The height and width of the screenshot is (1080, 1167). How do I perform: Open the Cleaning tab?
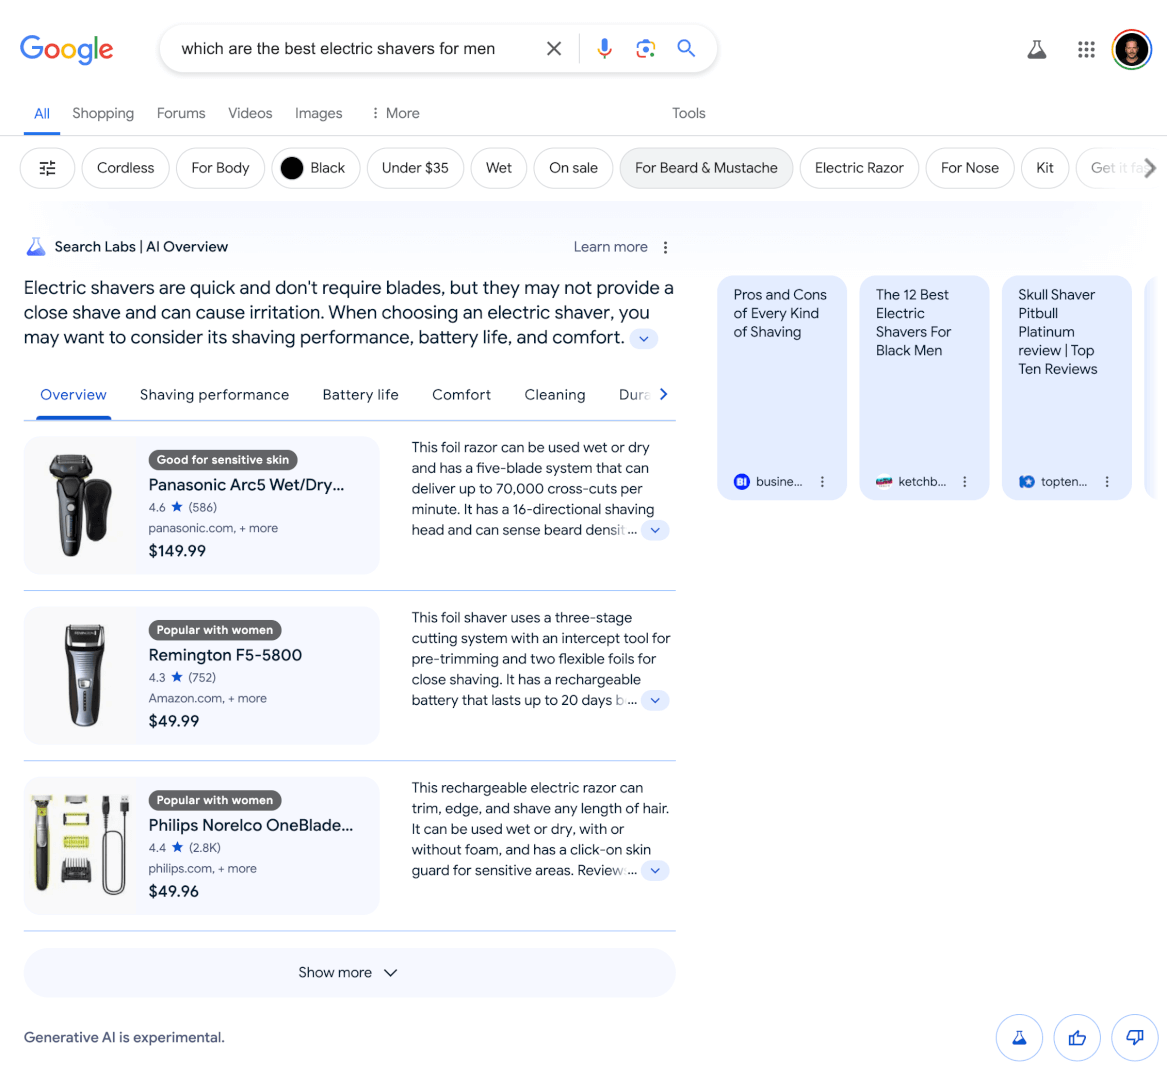point(554,394)
